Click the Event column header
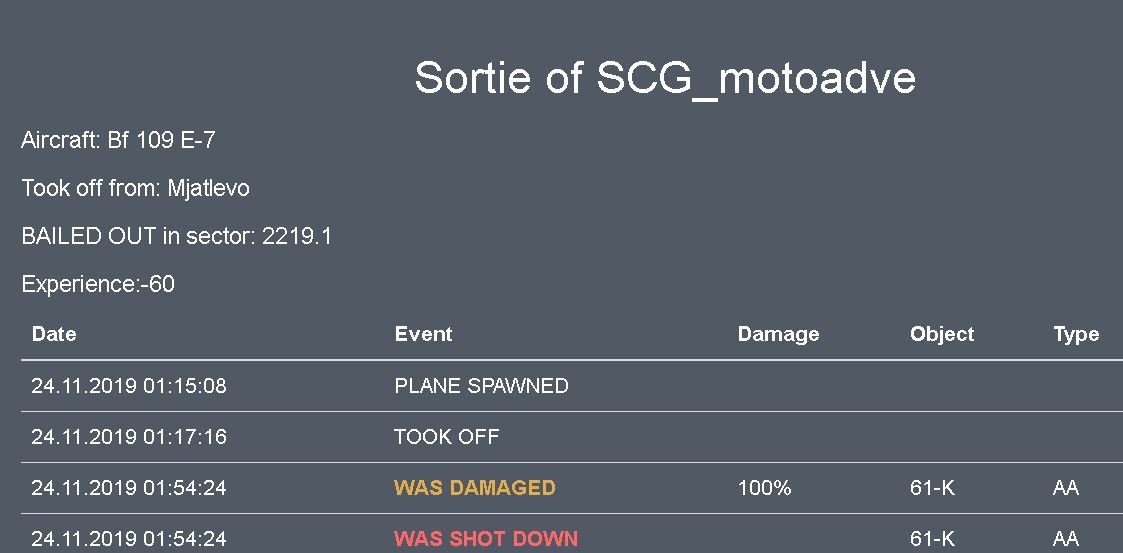This screenshot has height=553, width=1123. [x=423, y=334]
